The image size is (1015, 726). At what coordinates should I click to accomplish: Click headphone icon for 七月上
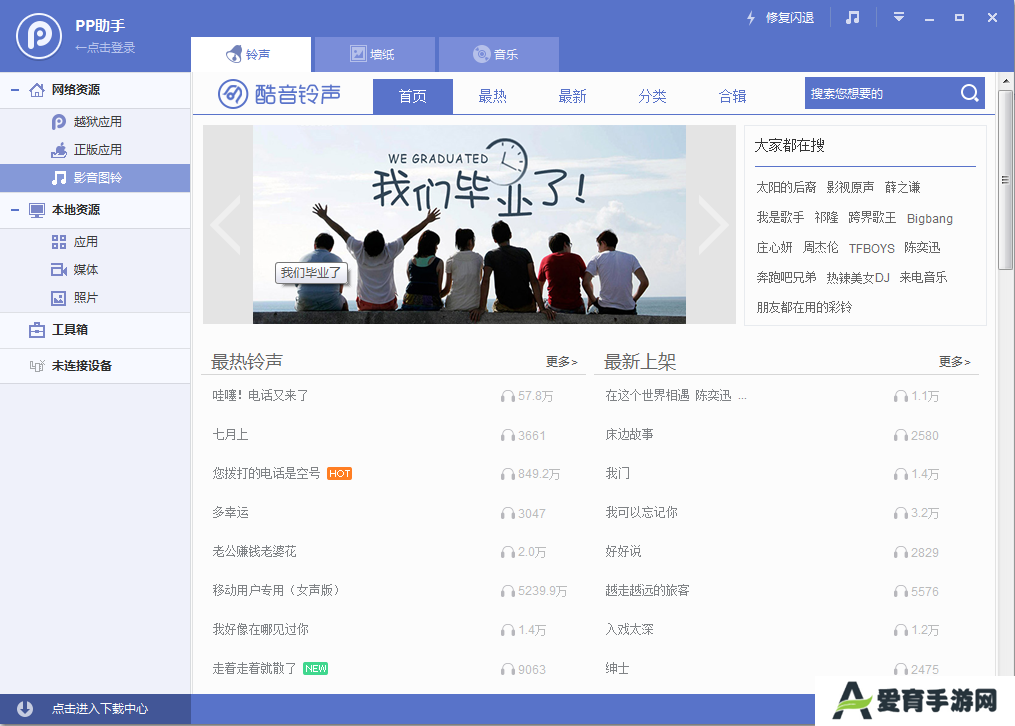[x=508, y=435]
